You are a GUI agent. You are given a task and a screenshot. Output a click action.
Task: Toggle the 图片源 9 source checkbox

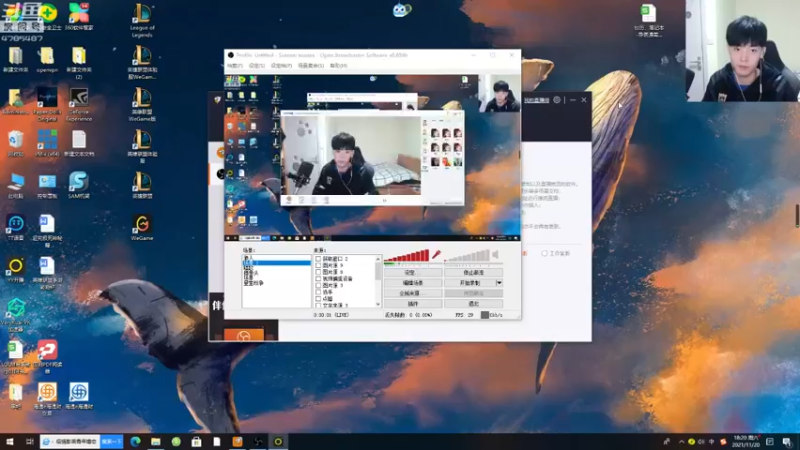click(x=318, y=265)
